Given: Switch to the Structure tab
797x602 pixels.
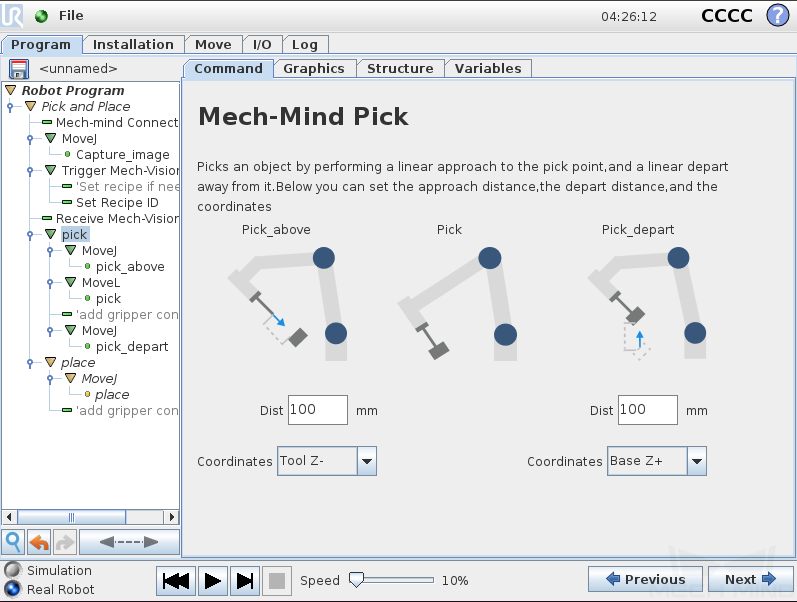Looking at the screenshot, I should 400,69.
